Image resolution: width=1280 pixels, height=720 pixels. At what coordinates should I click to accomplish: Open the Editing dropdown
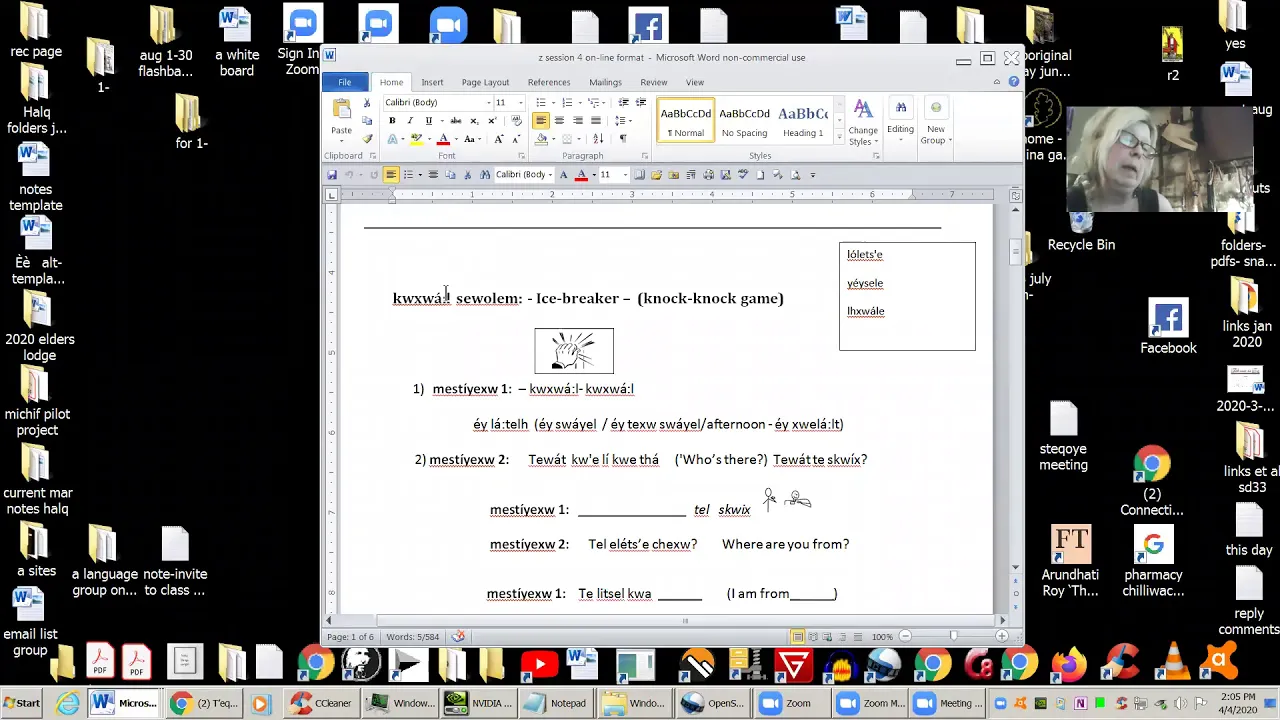pyautogui.click(x=900, y=117)
